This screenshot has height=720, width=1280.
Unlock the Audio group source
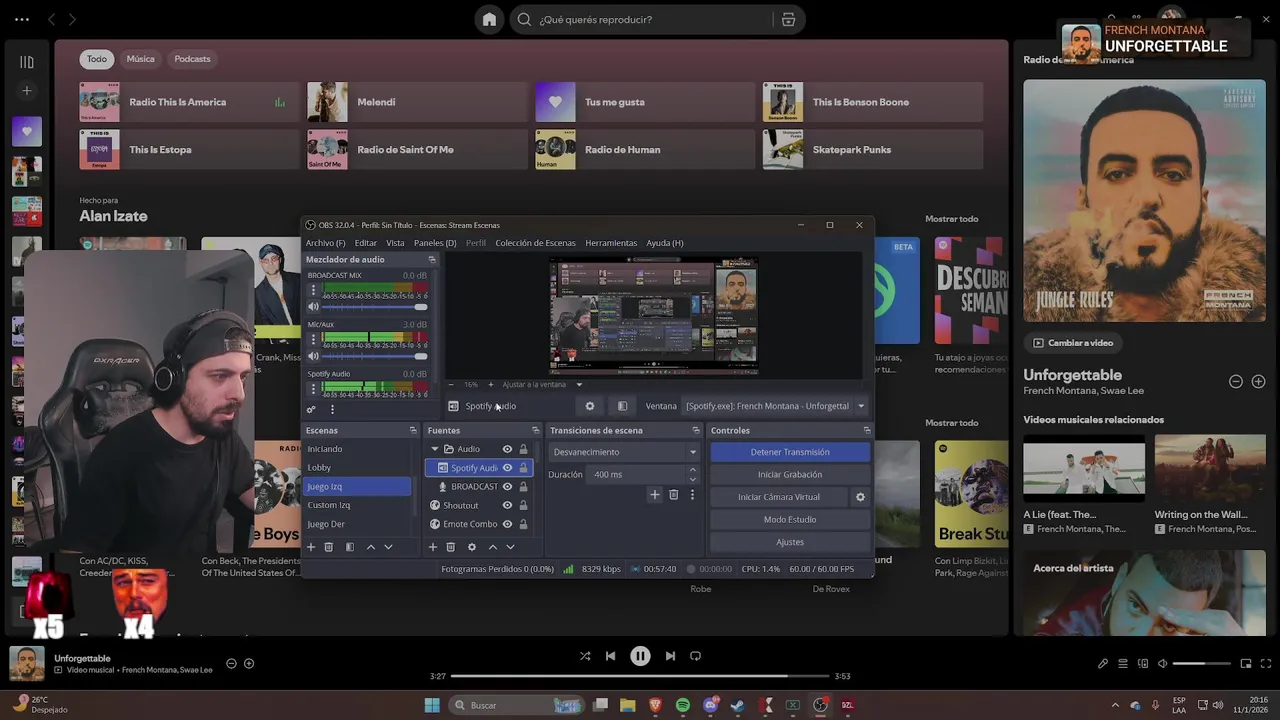pyautogui.click(x=523, y=449)
